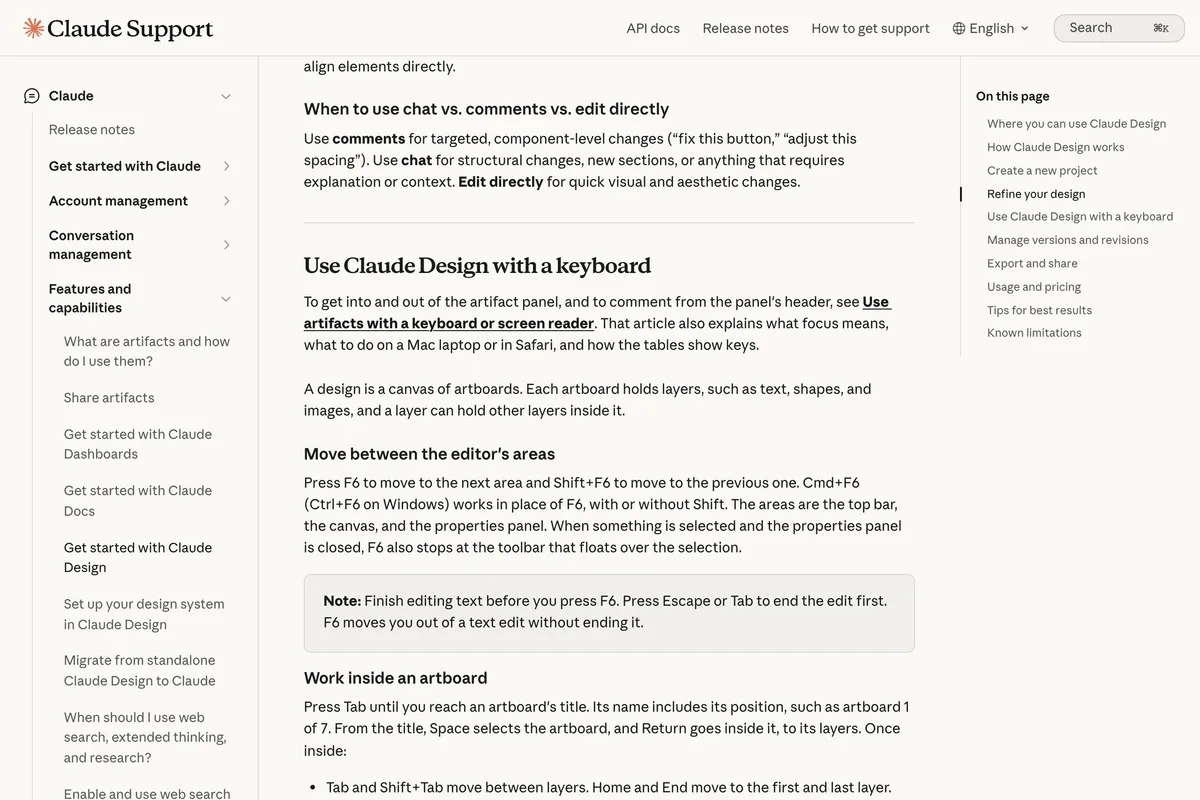
Task: Jump to Tips for best results
Action: (x=1039, y=310)
